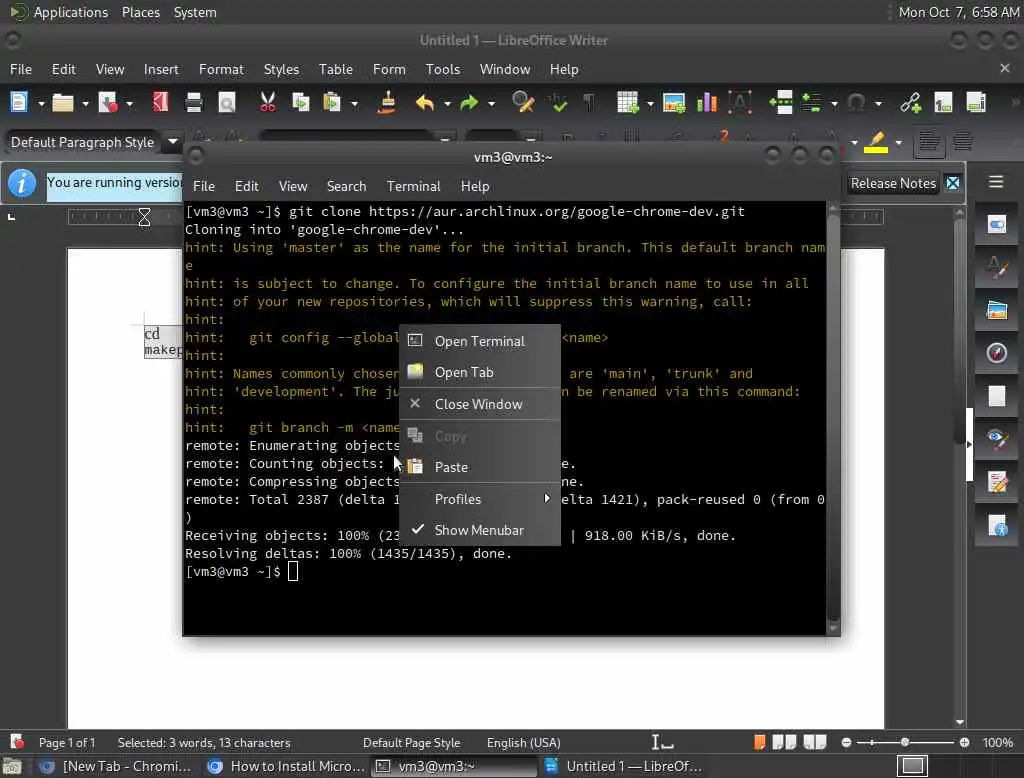Click English (USA) language in status bar
This screenshot has height=778, width=1024.
coord(523,743)
